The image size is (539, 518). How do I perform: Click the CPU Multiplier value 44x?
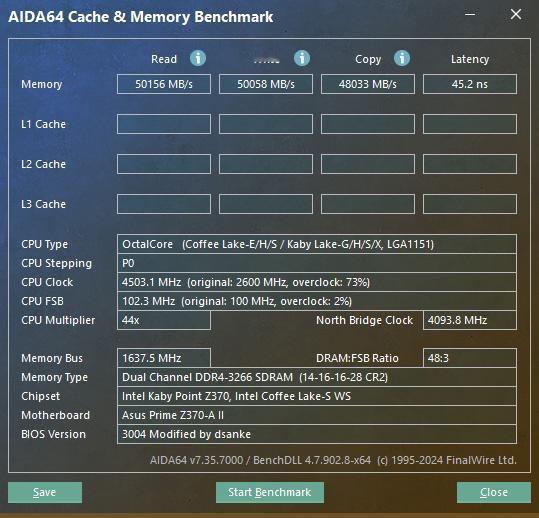point(164,320)
